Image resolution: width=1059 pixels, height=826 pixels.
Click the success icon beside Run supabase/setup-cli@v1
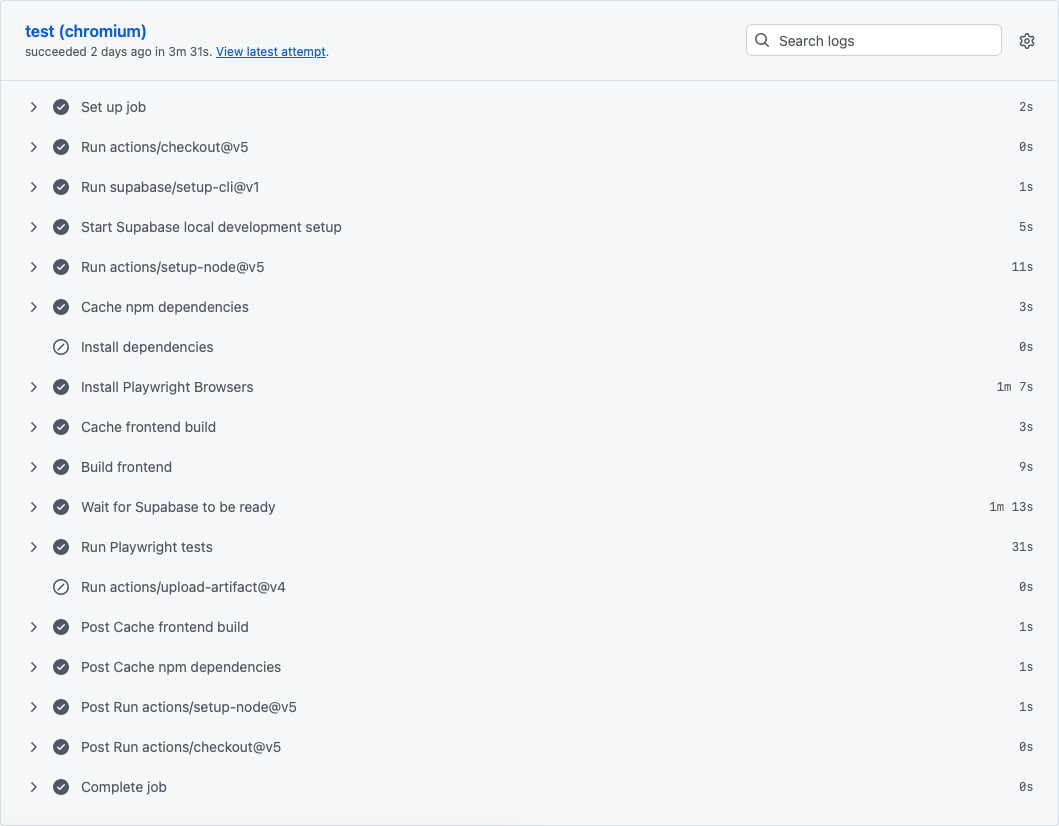pos(61,186)
